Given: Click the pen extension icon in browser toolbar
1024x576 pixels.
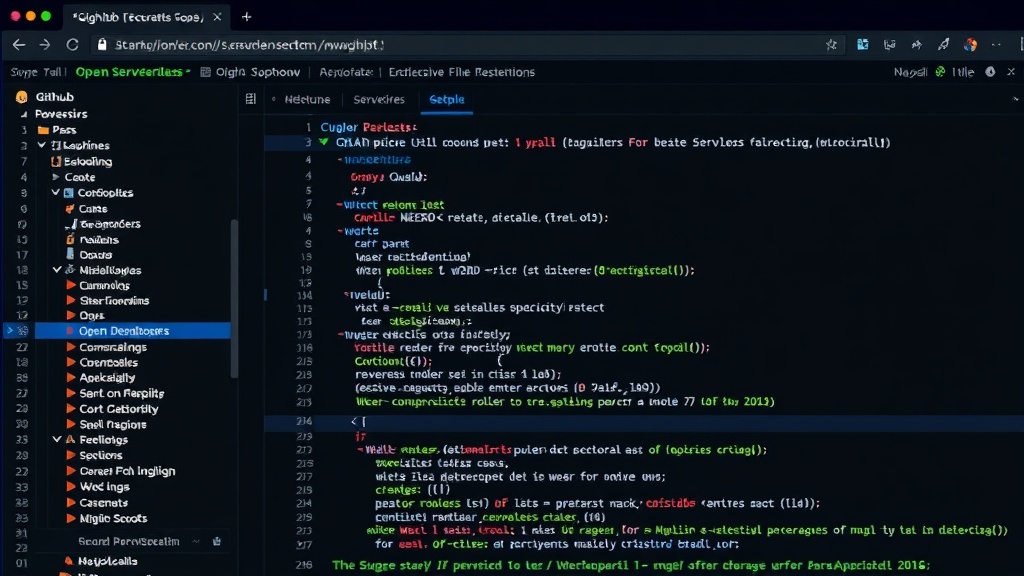Looking at the screenshot, I should (x=944, y=44).
